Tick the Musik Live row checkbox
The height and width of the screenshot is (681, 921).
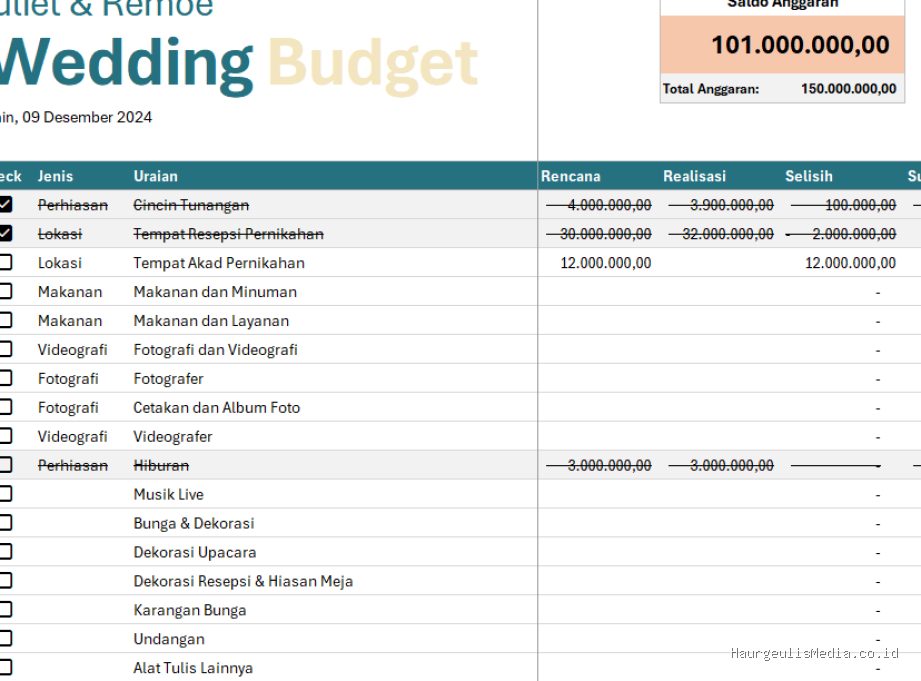[x=5, y=494]
